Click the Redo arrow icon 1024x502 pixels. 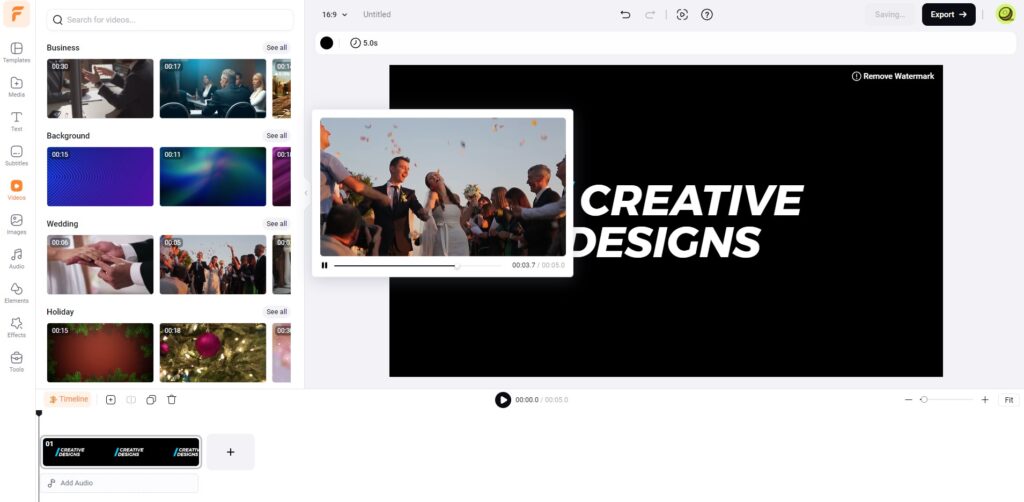[x=650, y=14]
